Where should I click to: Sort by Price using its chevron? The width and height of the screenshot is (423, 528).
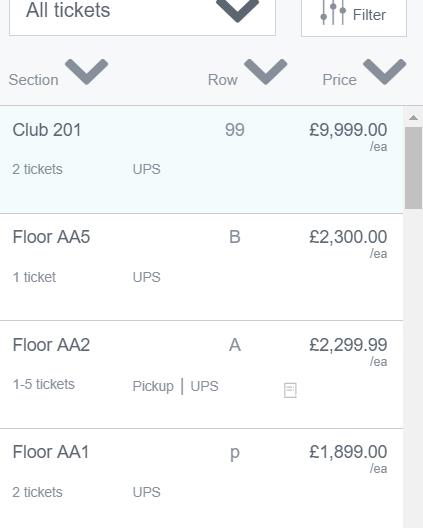coord(385,72)
